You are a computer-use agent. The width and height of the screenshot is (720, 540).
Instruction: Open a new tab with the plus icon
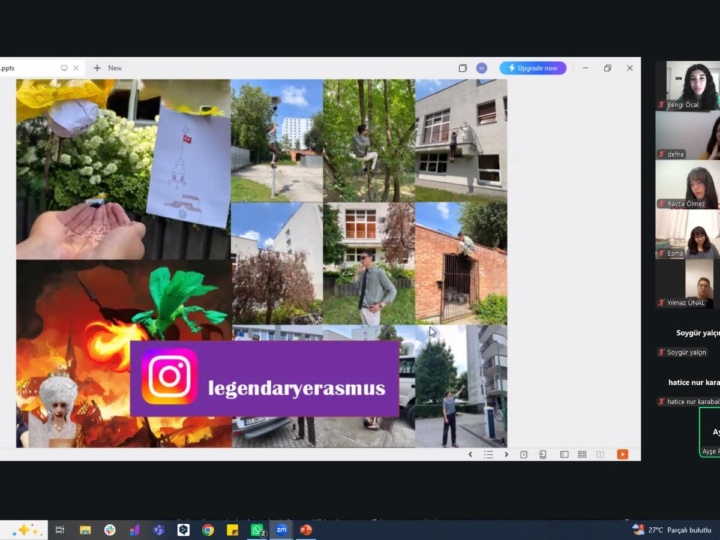click(97, 68)
